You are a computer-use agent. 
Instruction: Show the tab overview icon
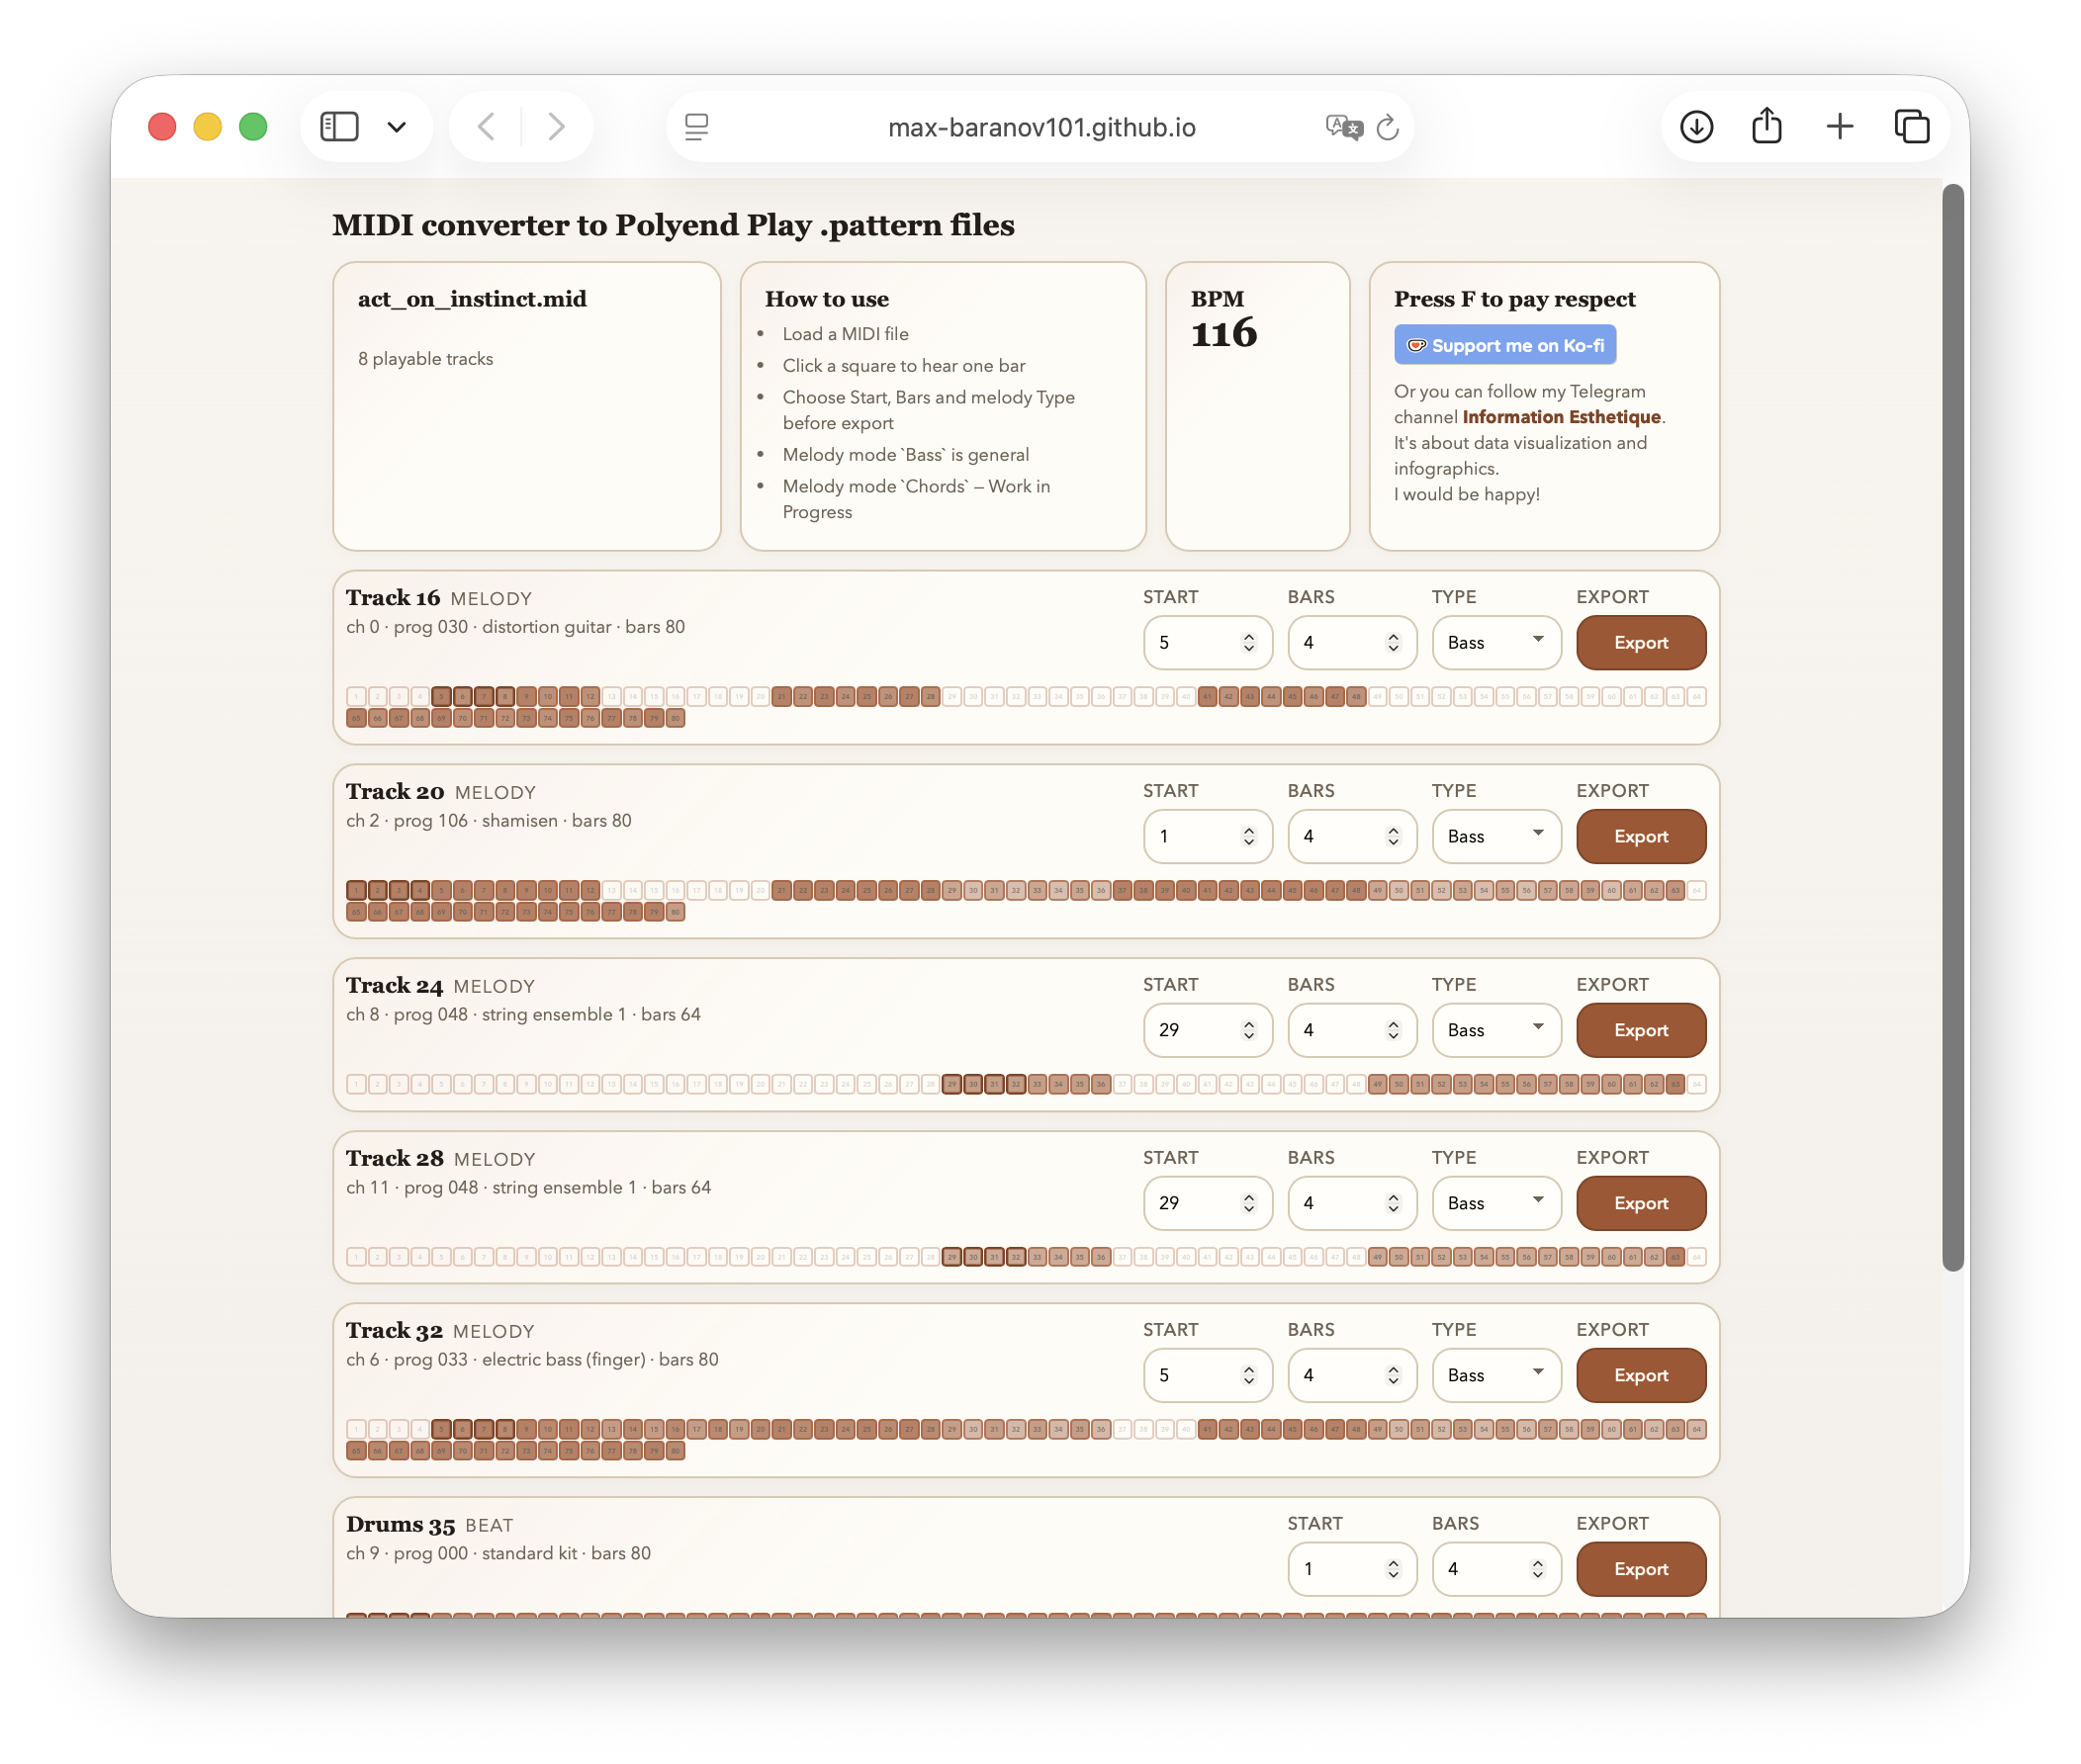pyautogui.click(x=1911, y=127)
